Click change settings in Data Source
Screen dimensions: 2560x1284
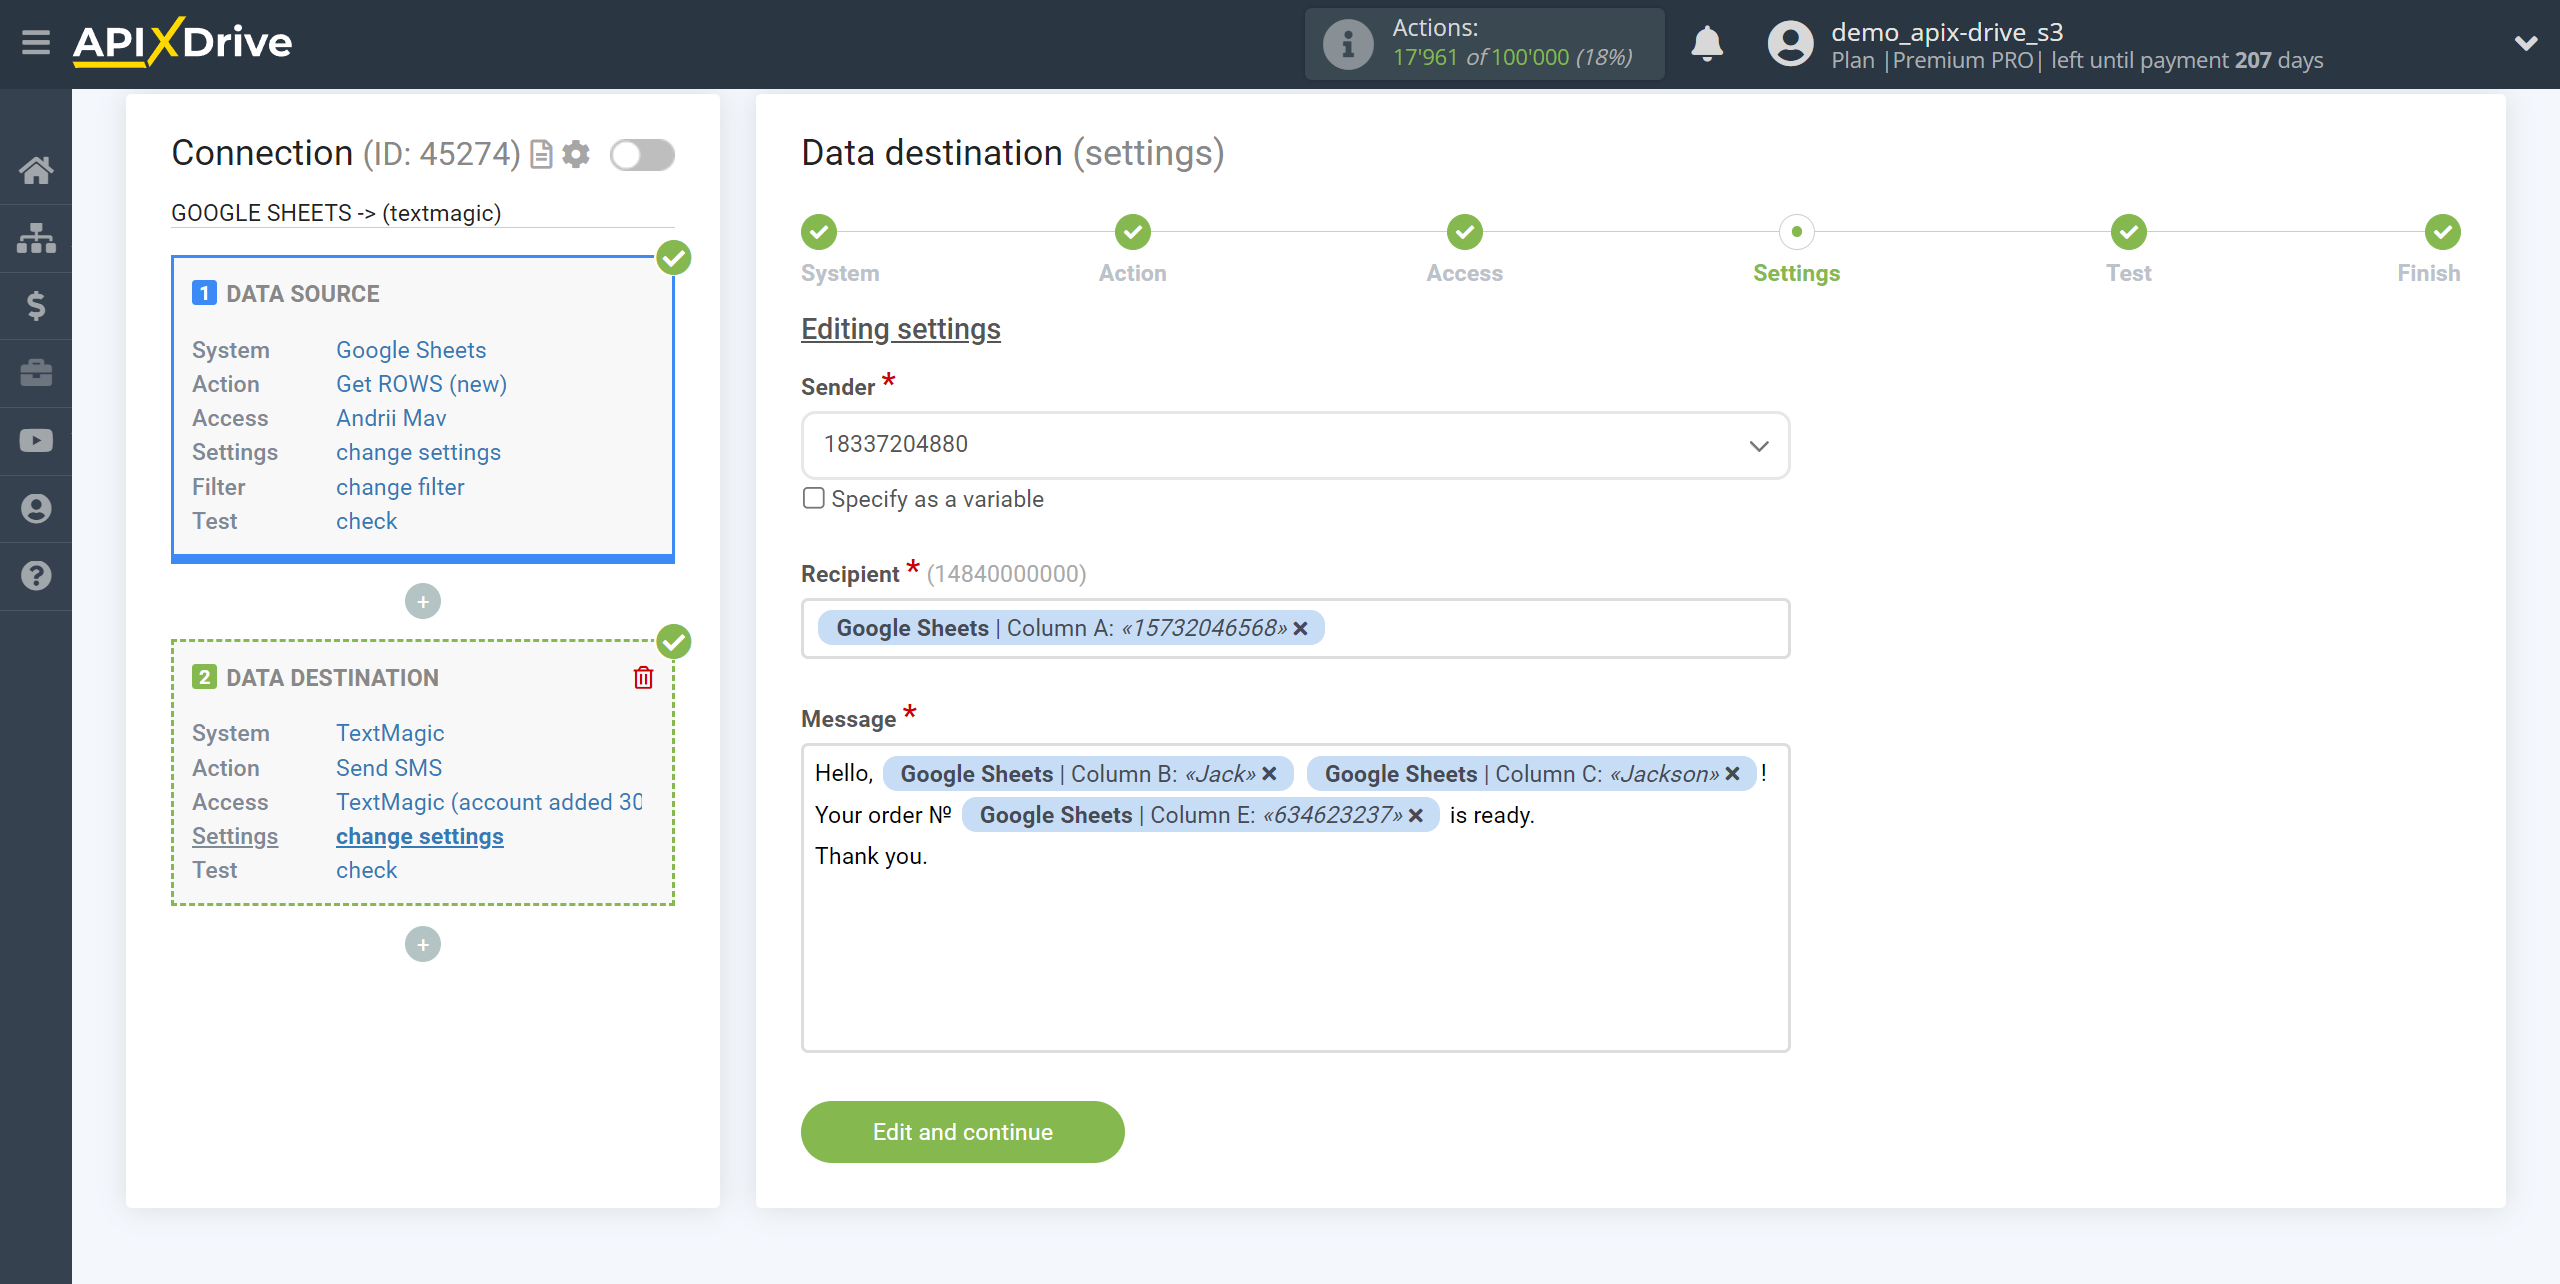(418, 452)
